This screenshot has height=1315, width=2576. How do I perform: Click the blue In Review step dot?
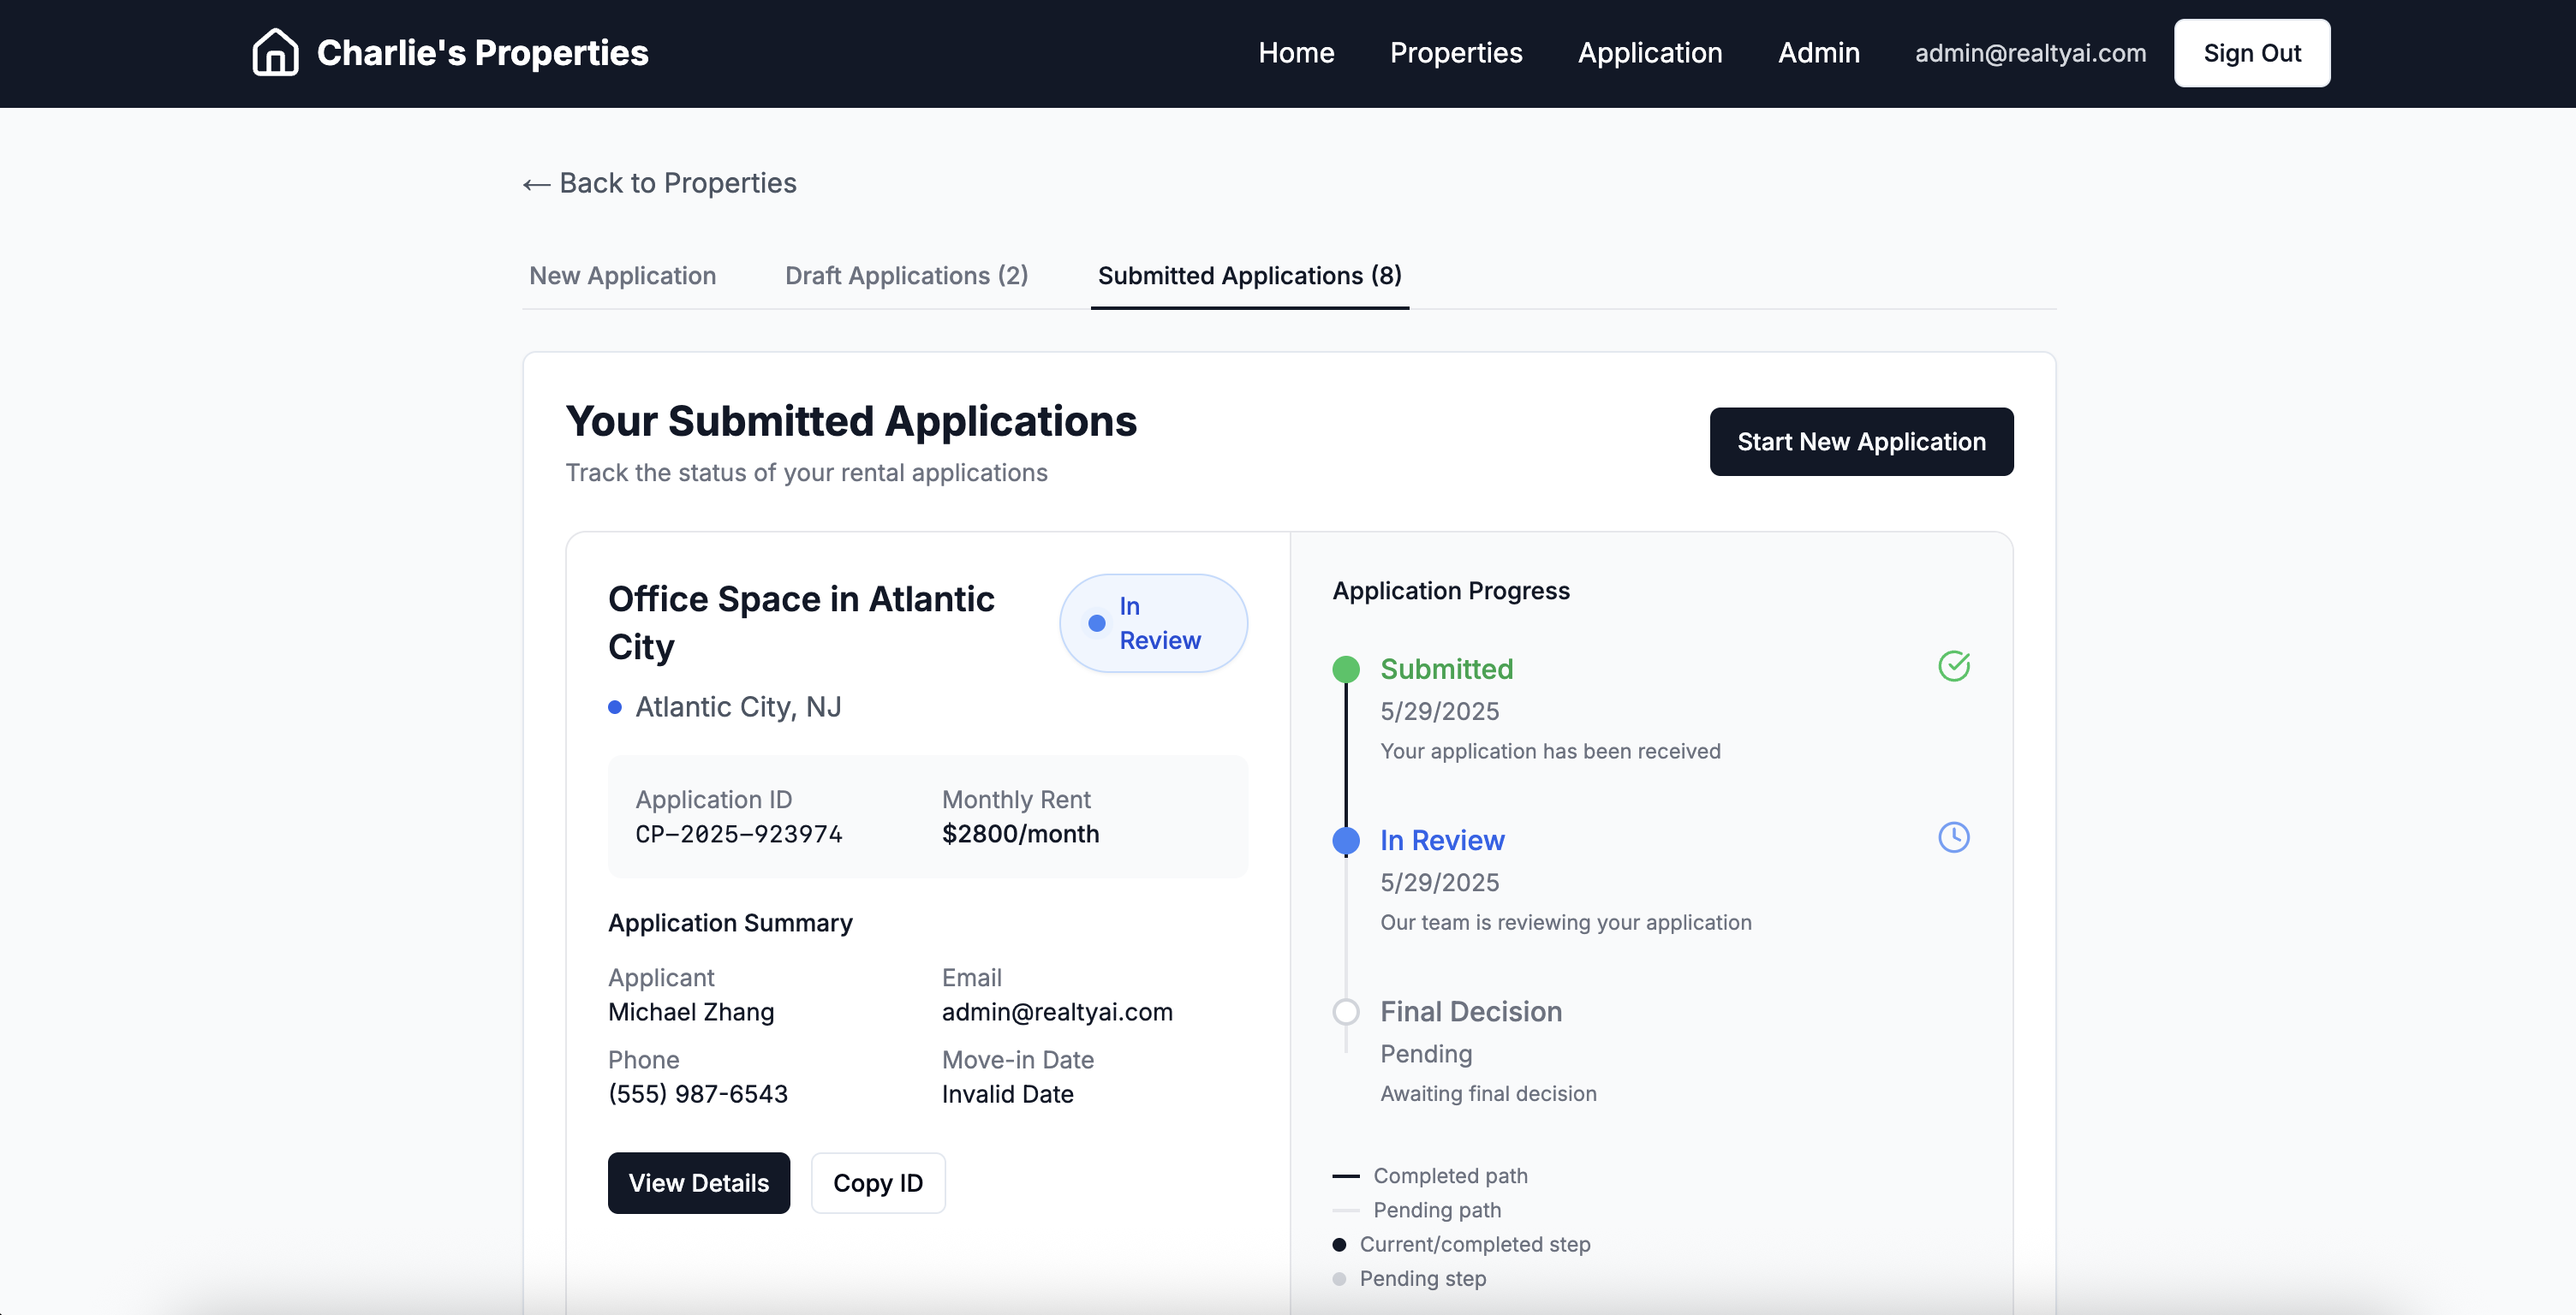(x=1346, y=840)
